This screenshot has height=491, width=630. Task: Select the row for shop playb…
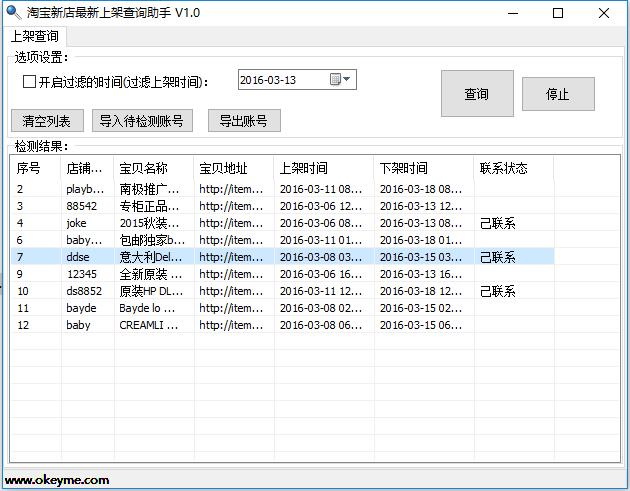click(283, 189)
